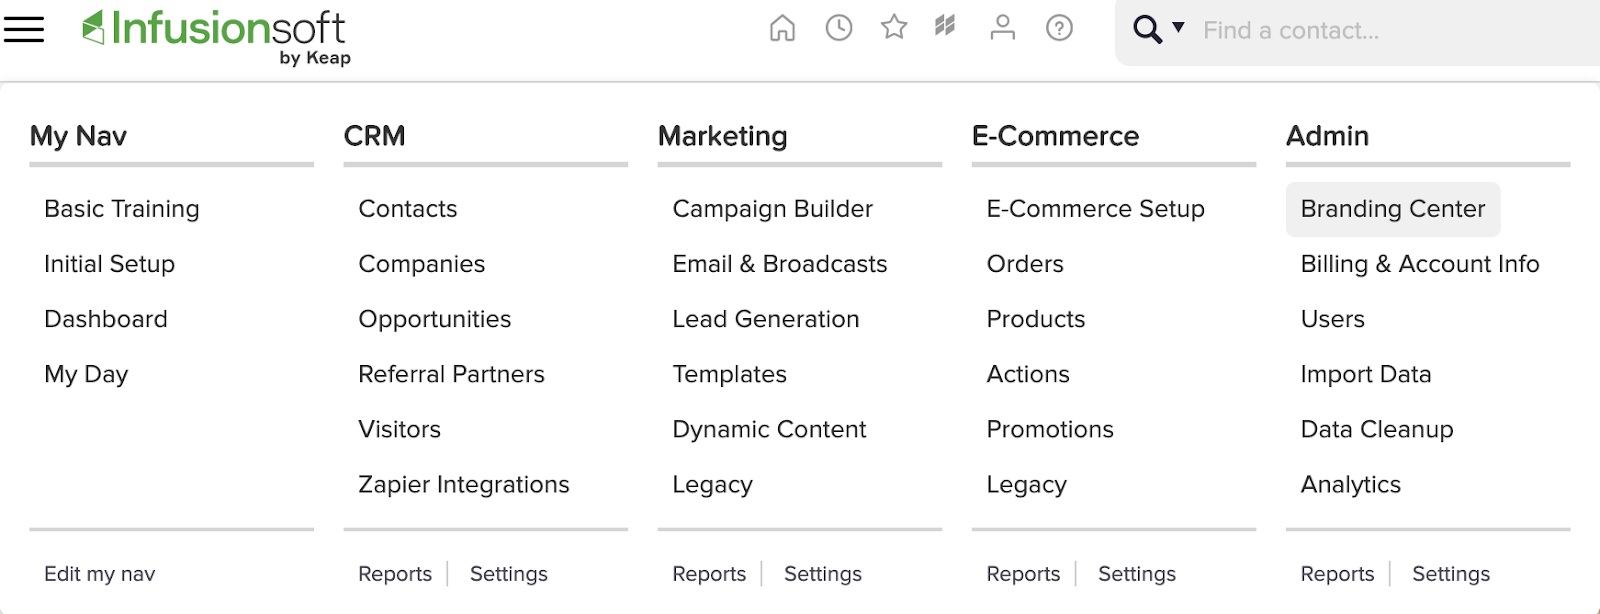Open Templates under Marketing

click(730, 374)
